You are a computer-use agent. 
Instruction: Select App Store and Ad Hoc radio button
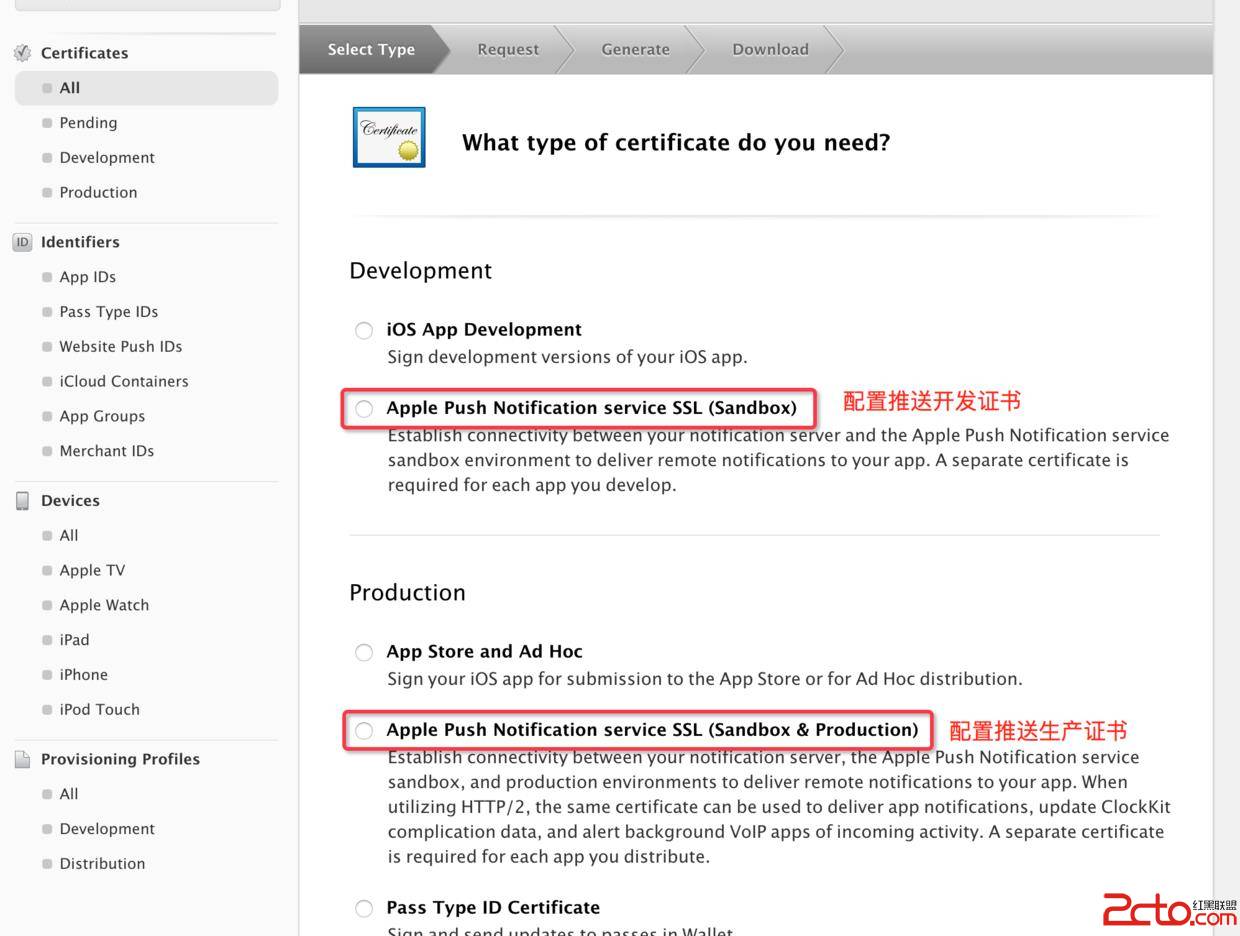click(x=364, y=653)
